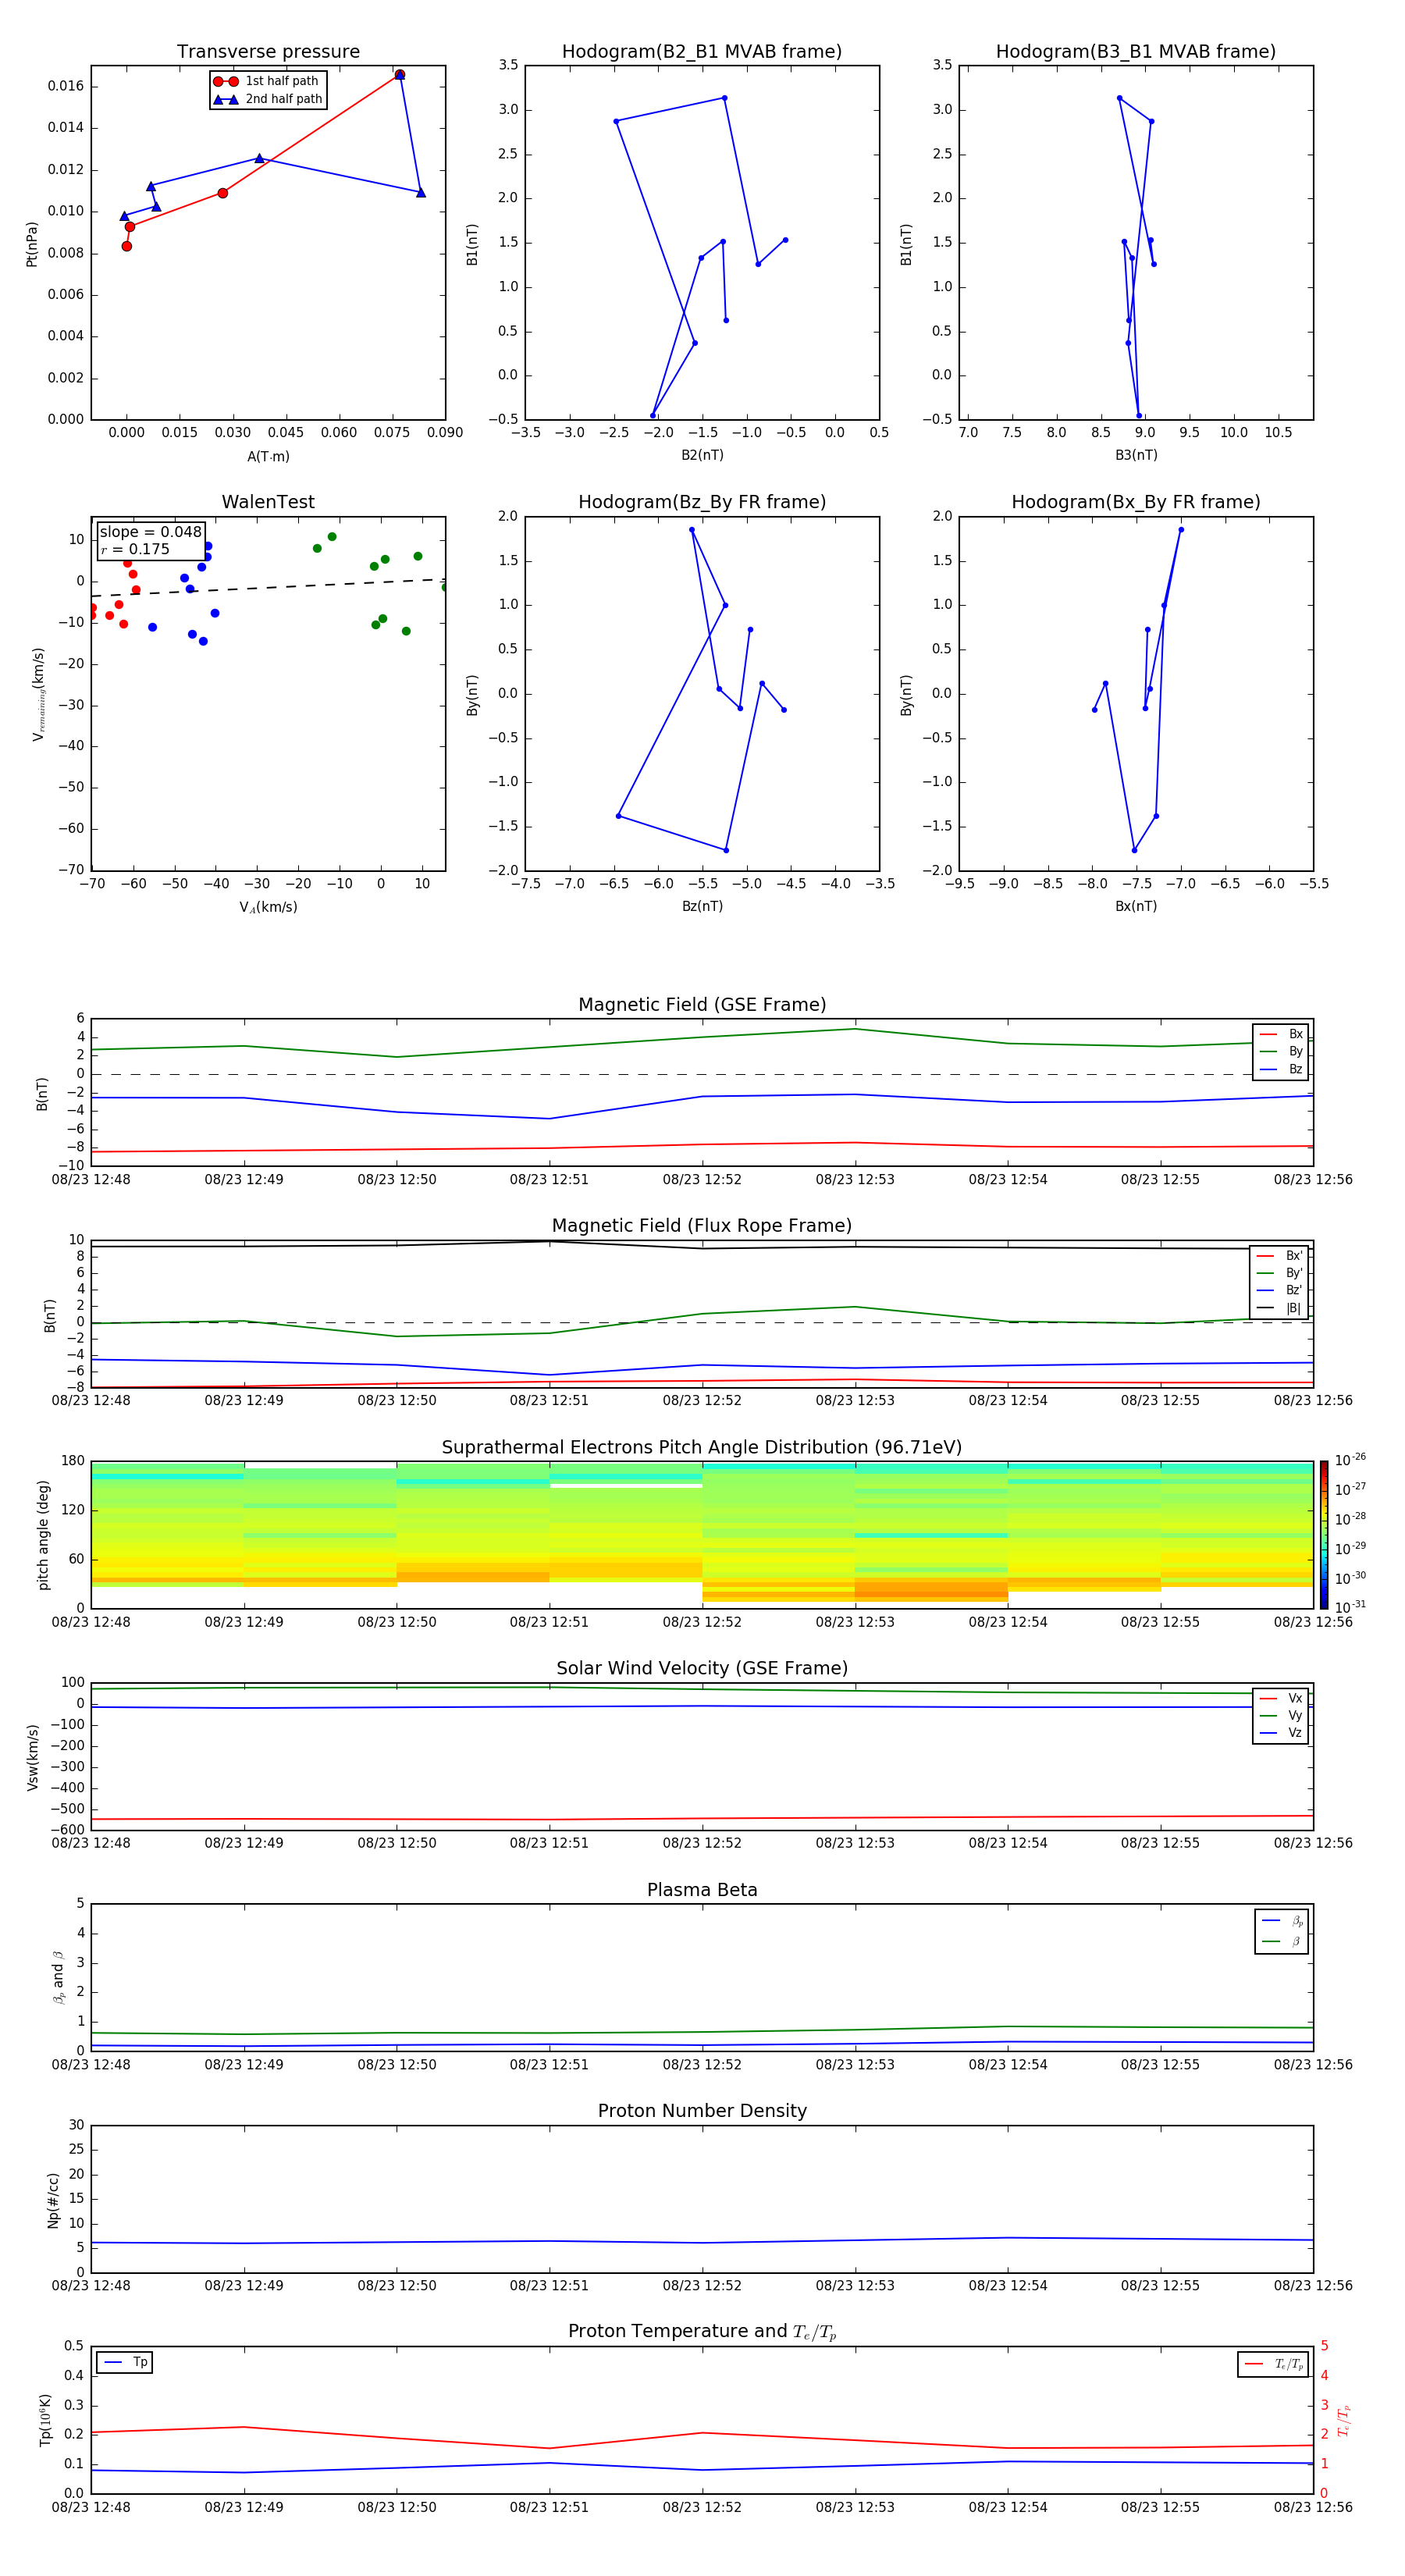This screenshot has width=1405, height=2576.
Task: Click the 'Vy' legend entry in velocity plot
Action: click(x=1281, y=1715)
